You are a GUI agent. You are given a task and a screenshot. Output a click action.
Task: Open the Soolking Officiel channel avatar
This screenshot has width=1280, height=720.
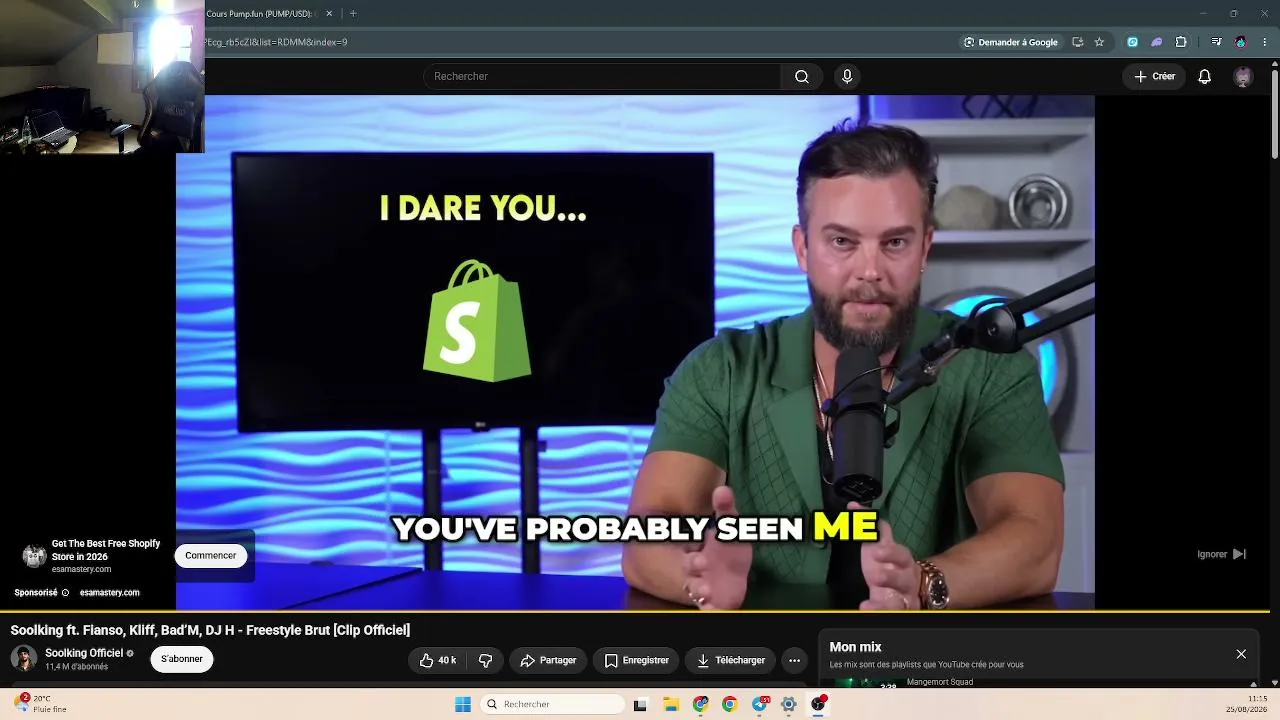pyautogui.click(x=24, y=658)
